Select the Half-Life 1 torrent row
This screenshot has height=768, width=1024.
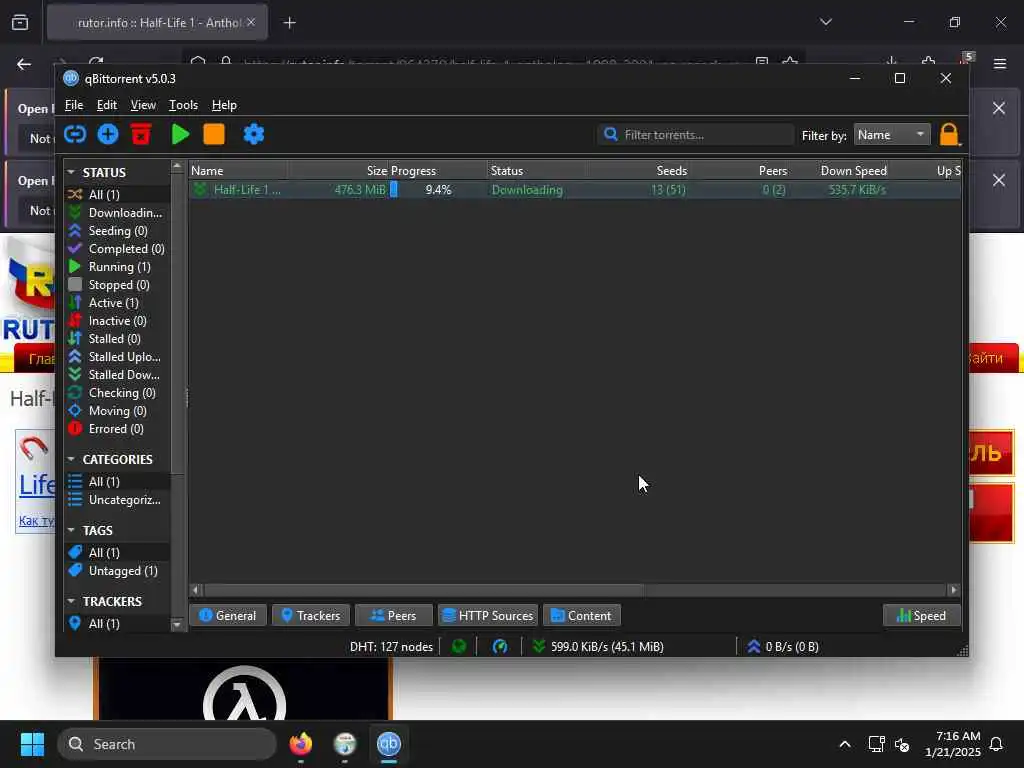click(575, 190)
